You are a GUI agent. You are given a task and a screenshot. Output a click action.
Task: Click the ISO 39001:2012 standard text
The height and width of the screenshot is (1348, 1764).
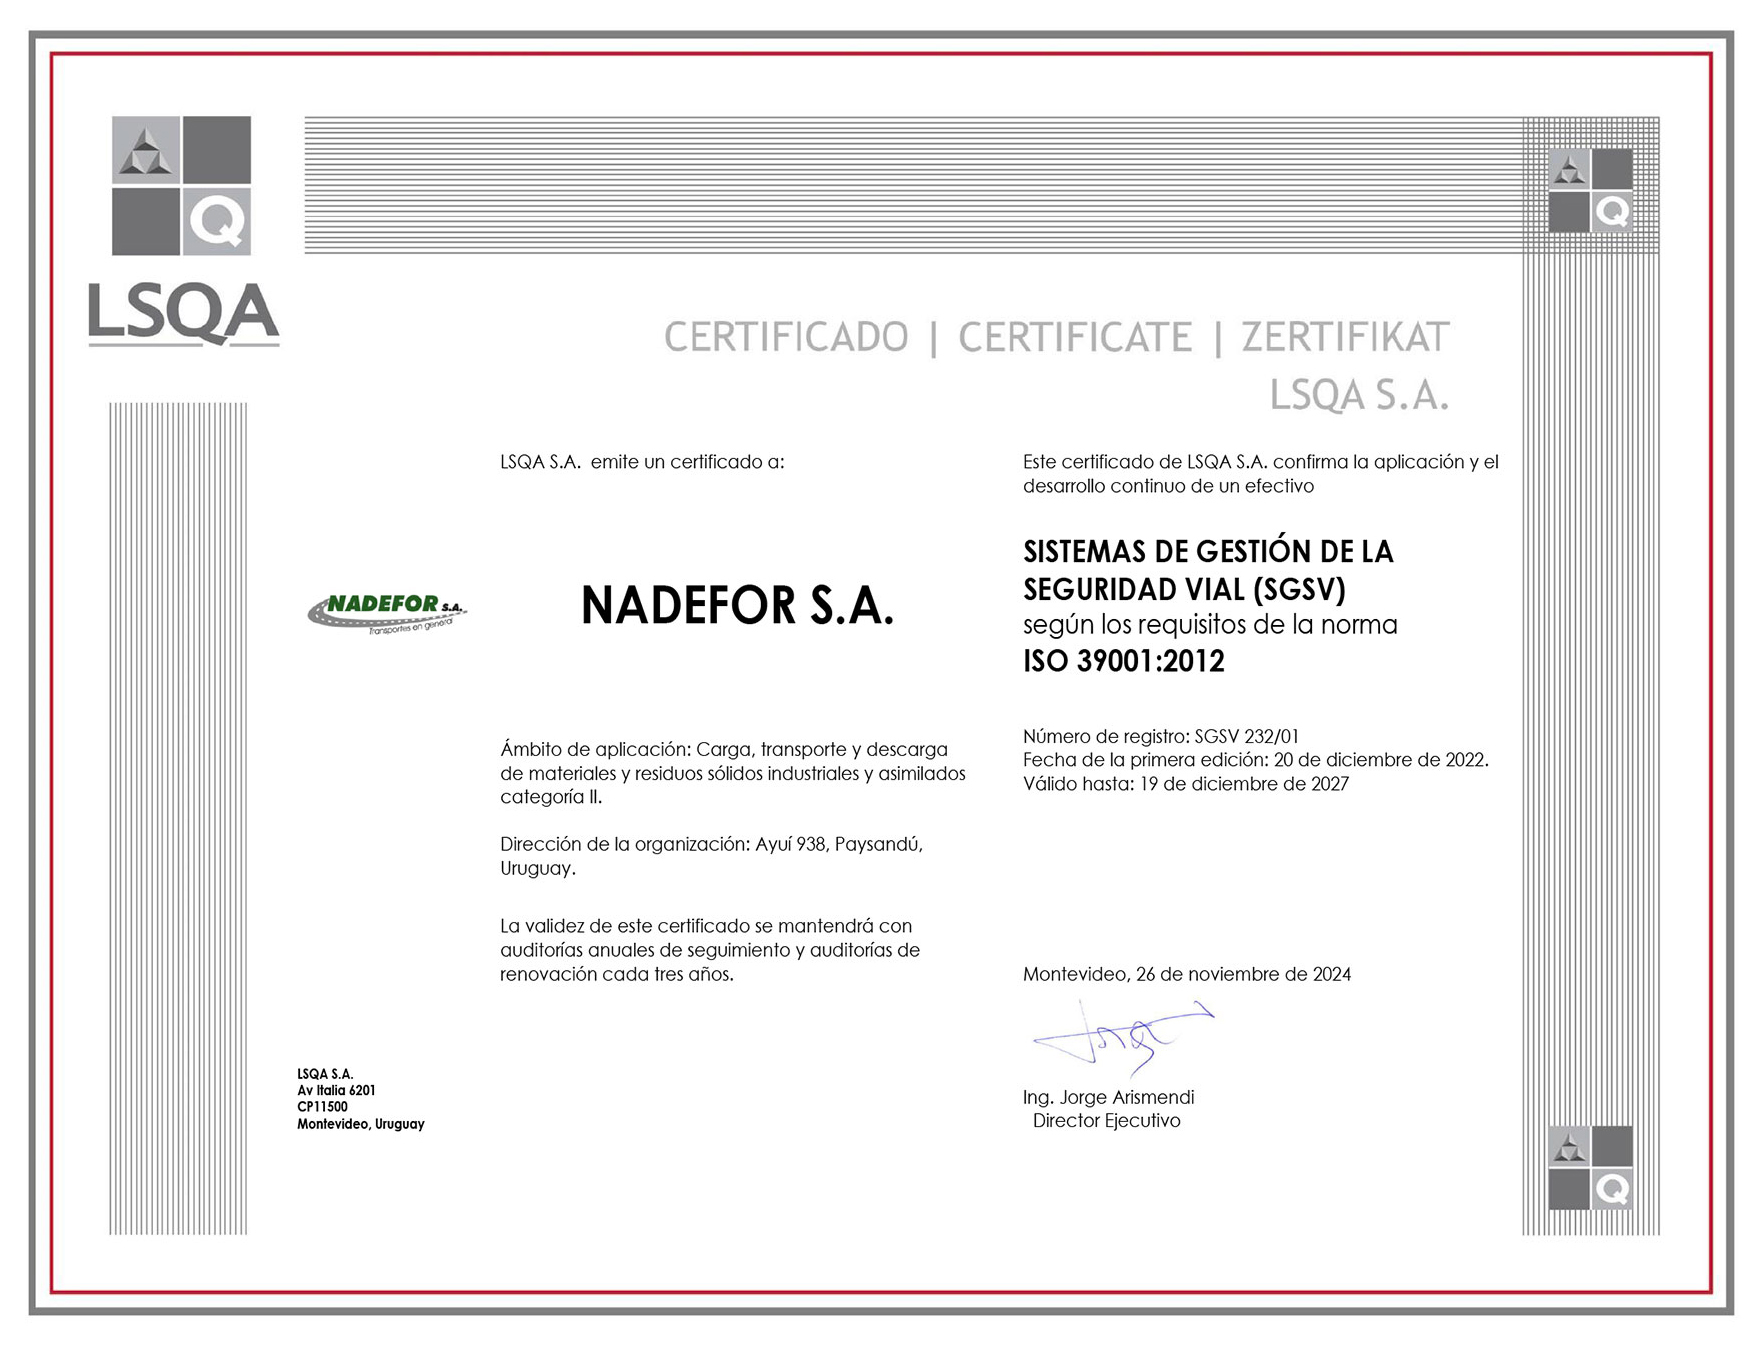(1123, 661)
